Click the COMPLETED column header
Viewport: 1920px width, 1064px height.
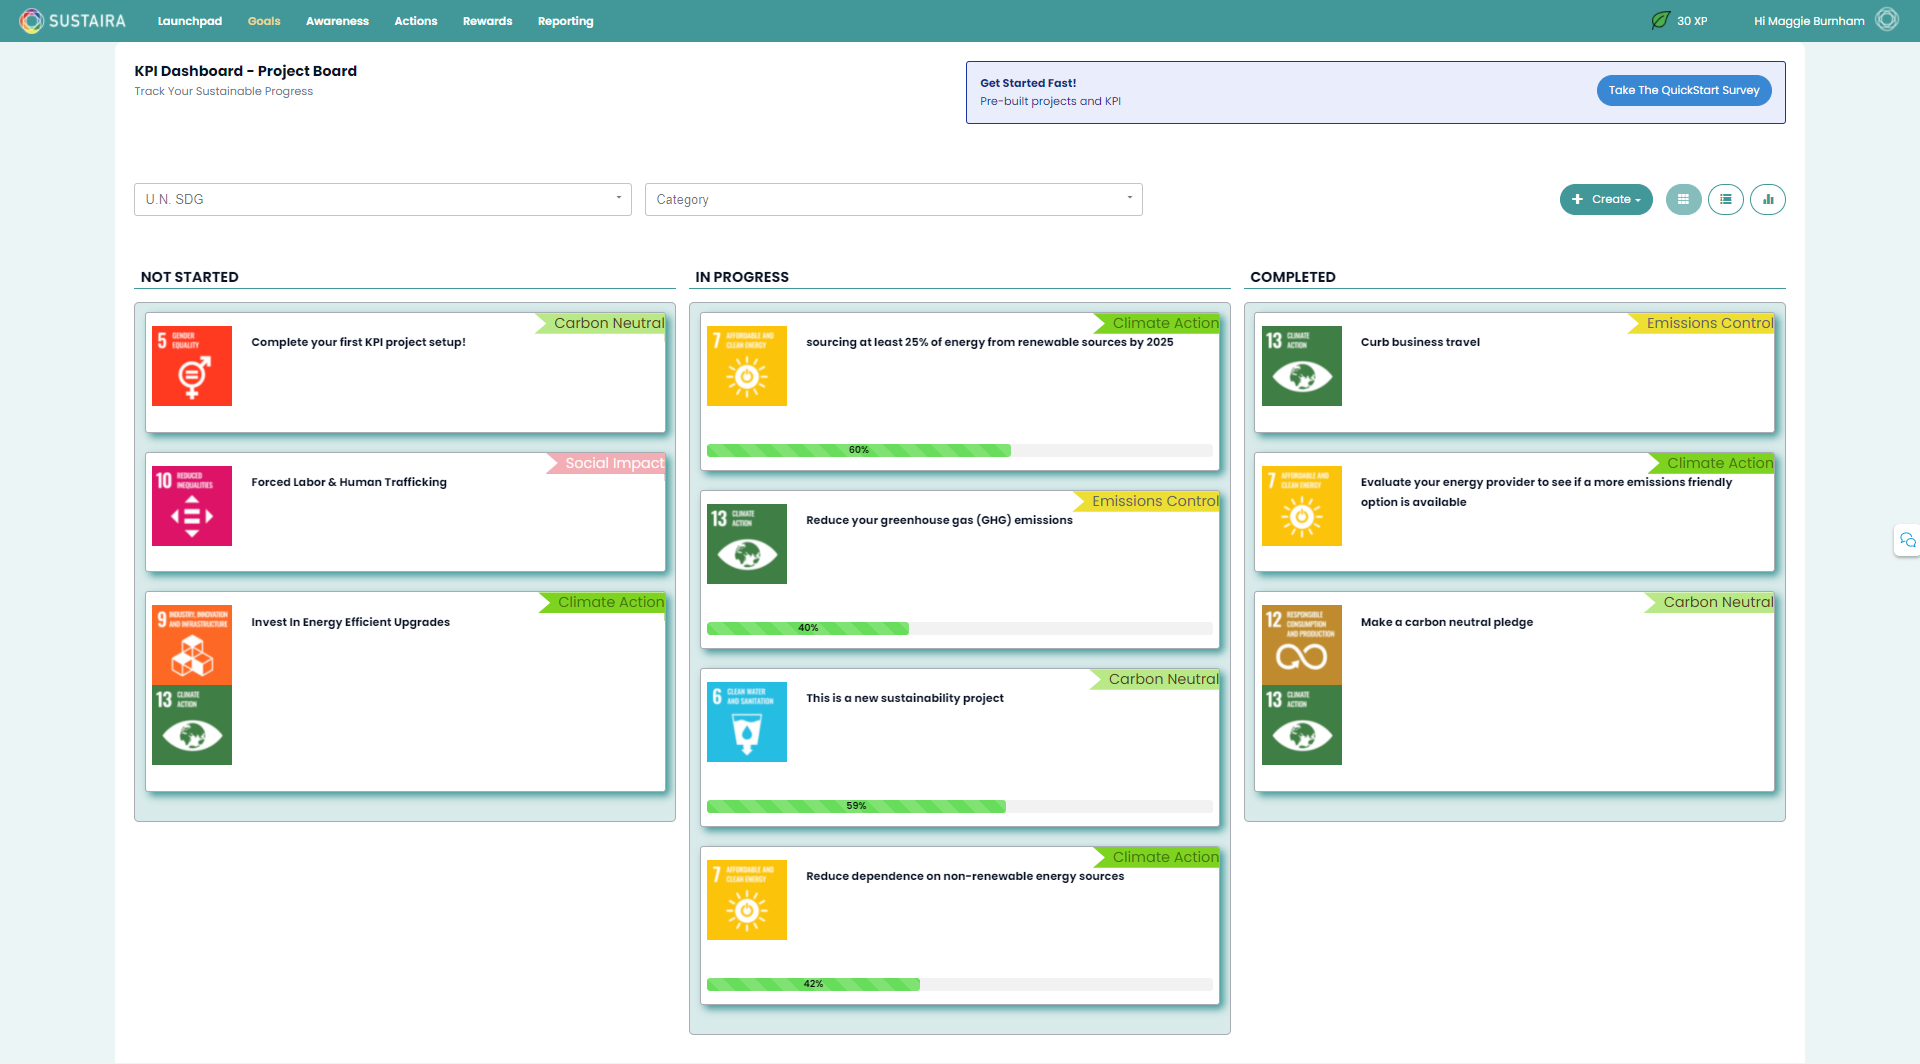[x=1293, y=277]
